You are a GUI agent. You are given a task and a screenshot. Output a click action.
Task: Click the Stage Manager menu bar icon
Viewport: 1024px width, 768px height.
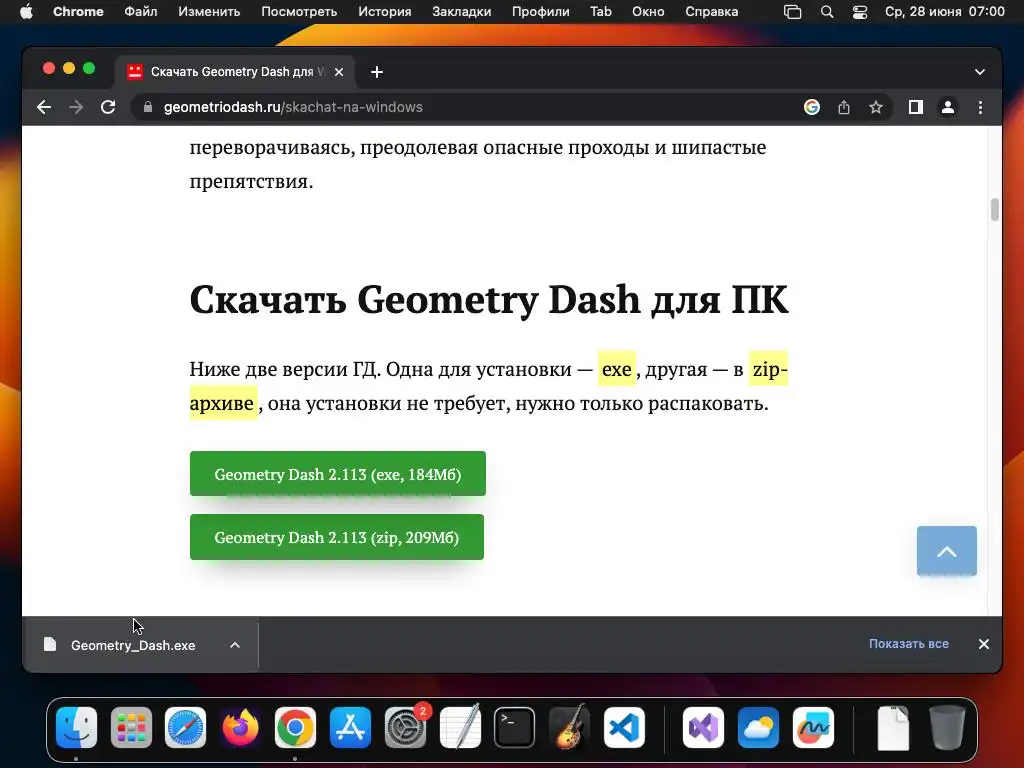tap(793, 12)
